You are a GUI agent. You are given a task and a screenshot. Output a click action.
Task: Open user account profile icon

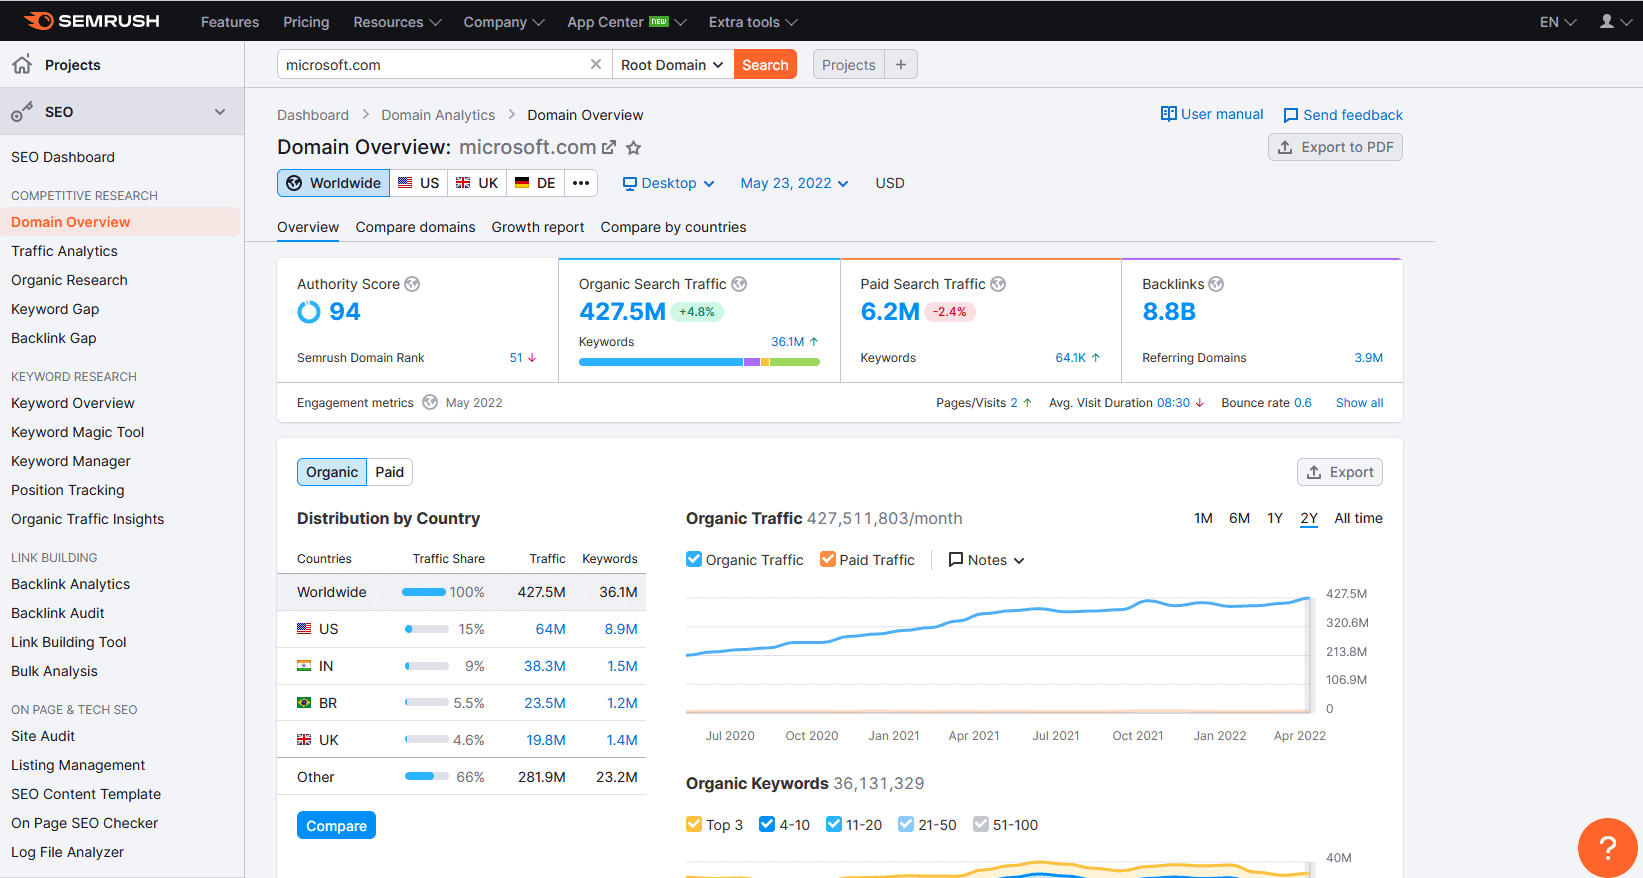click(x=1607, y=21)
